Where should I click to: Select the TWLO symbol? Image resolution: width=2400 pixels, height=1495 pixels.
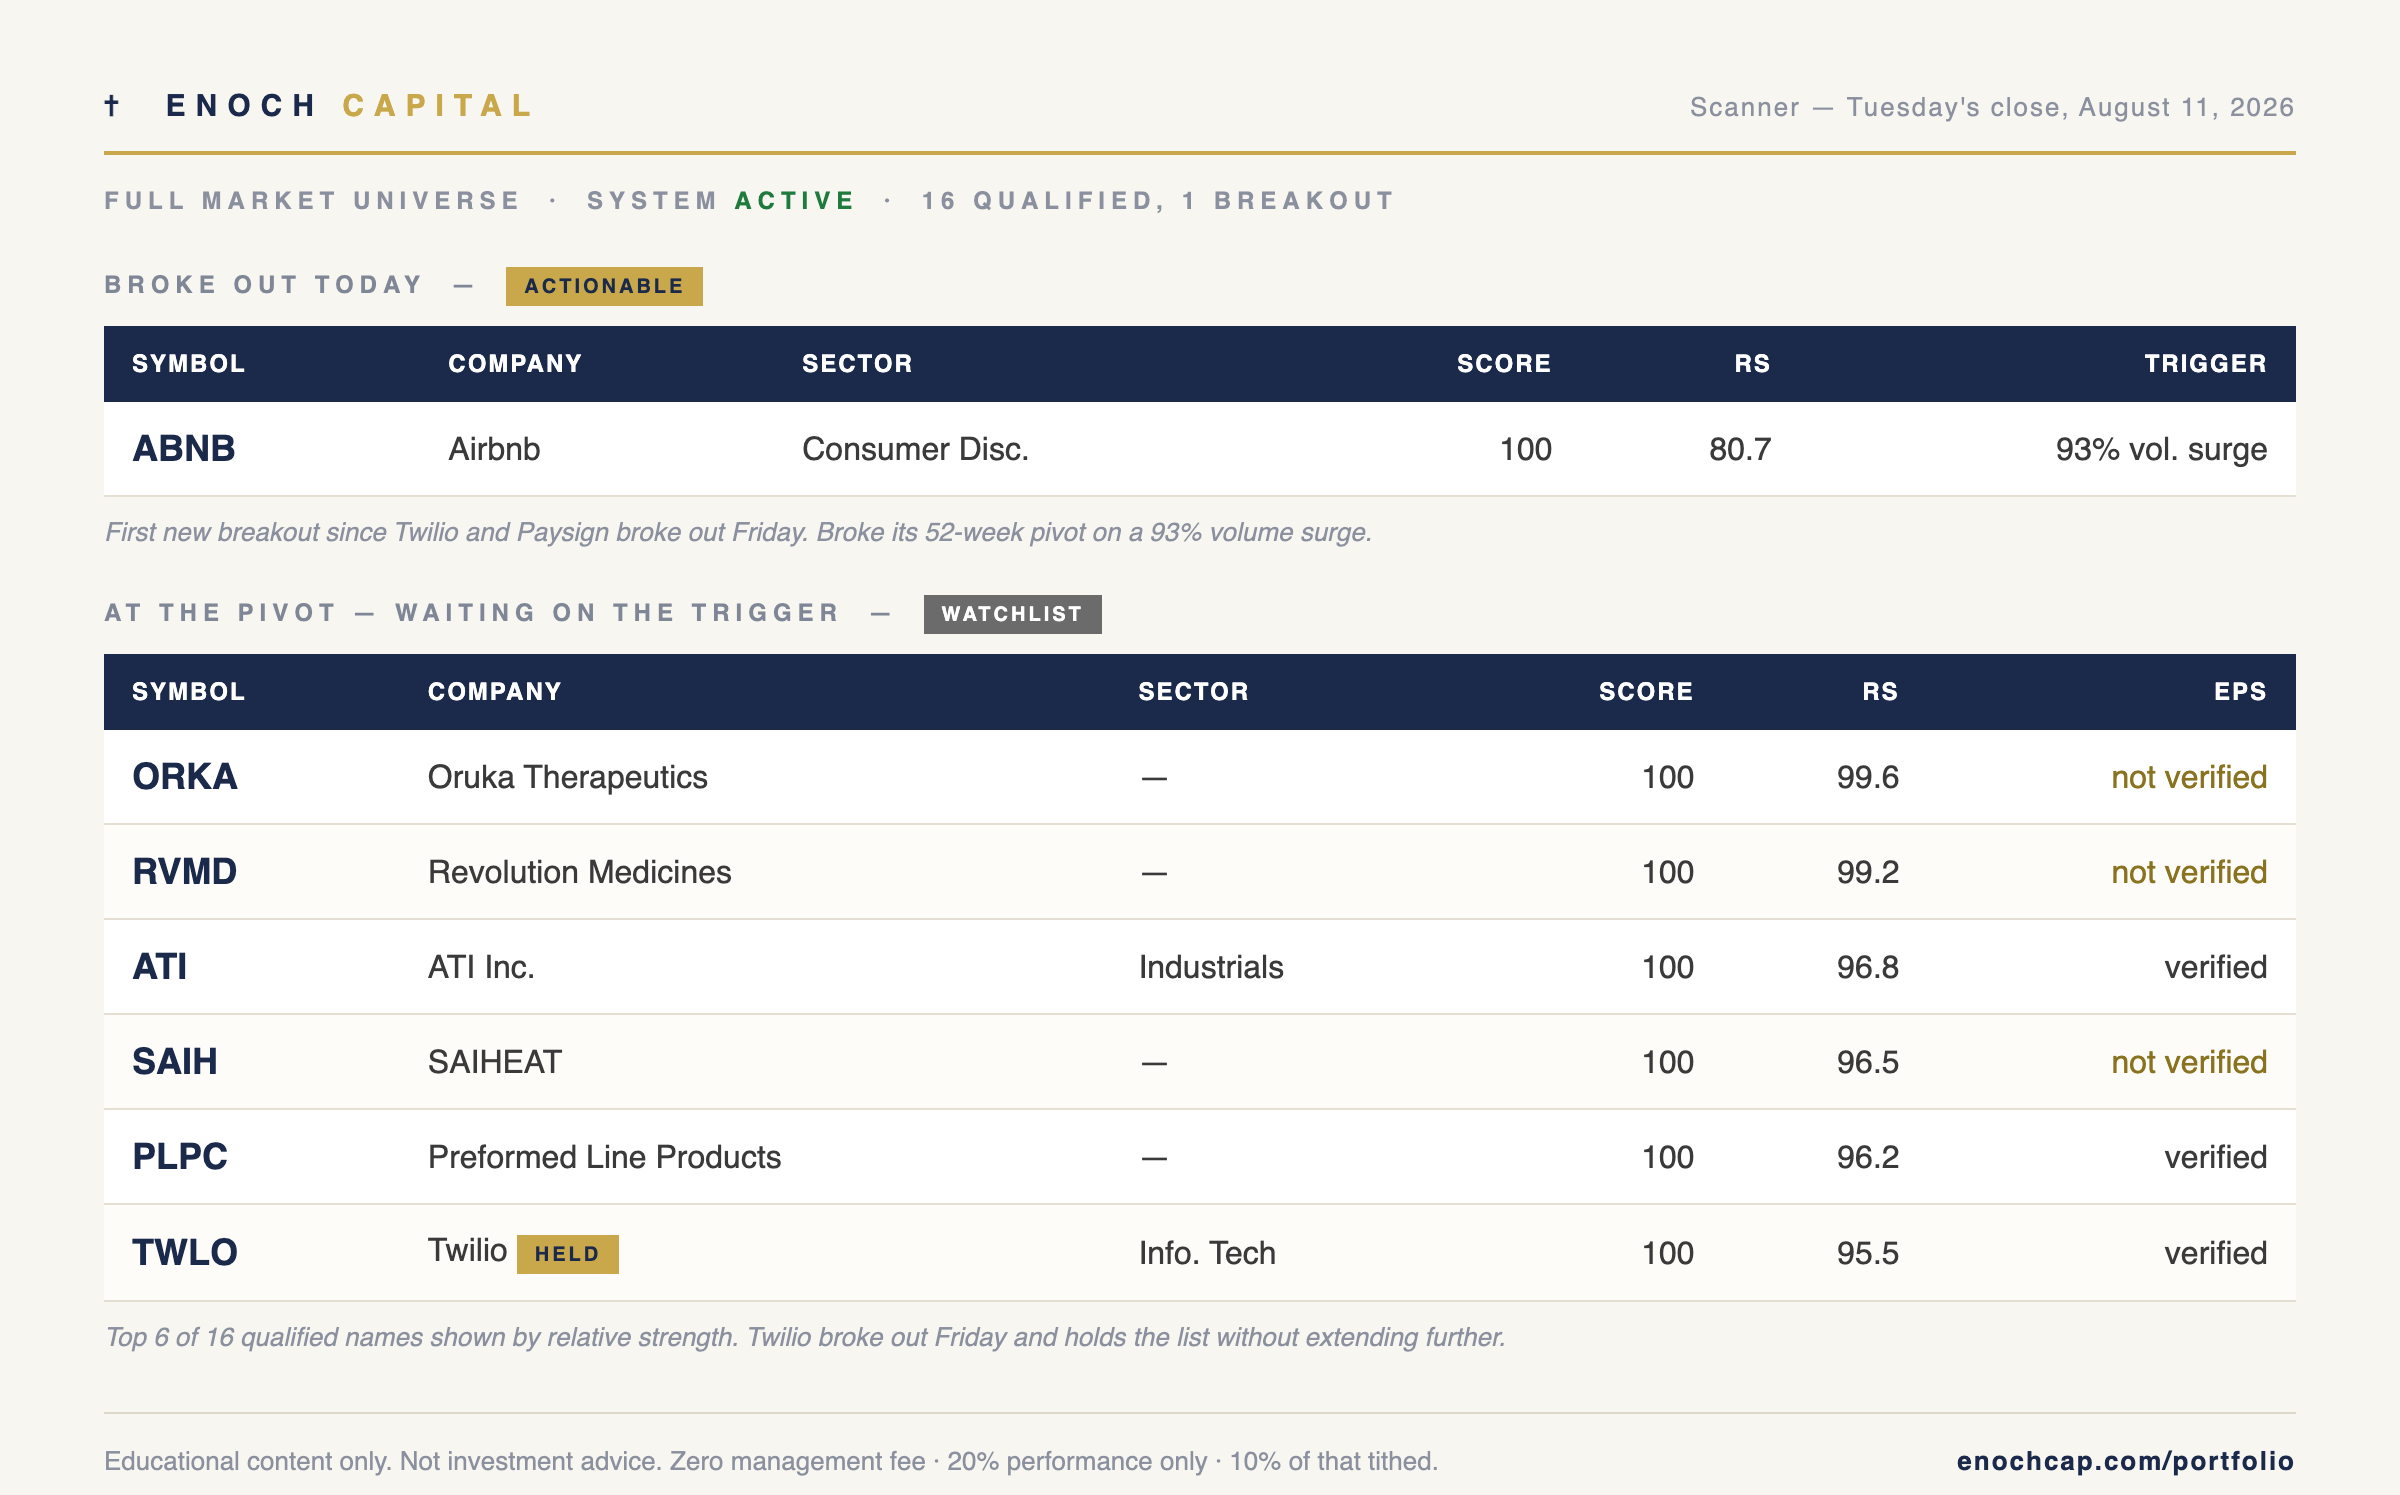(185, 1253)
